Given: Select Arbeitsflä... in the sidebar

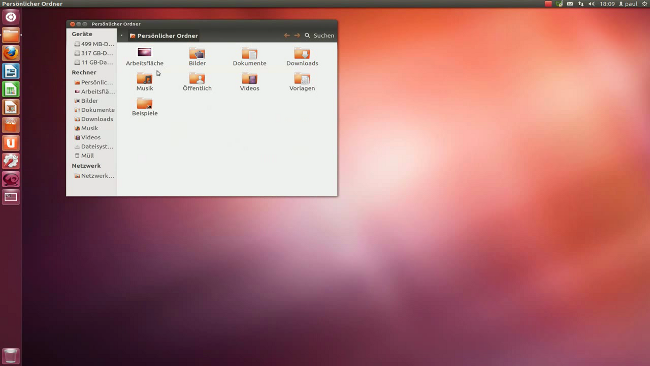Looking at the screenshot, I should tap(94, 92).
